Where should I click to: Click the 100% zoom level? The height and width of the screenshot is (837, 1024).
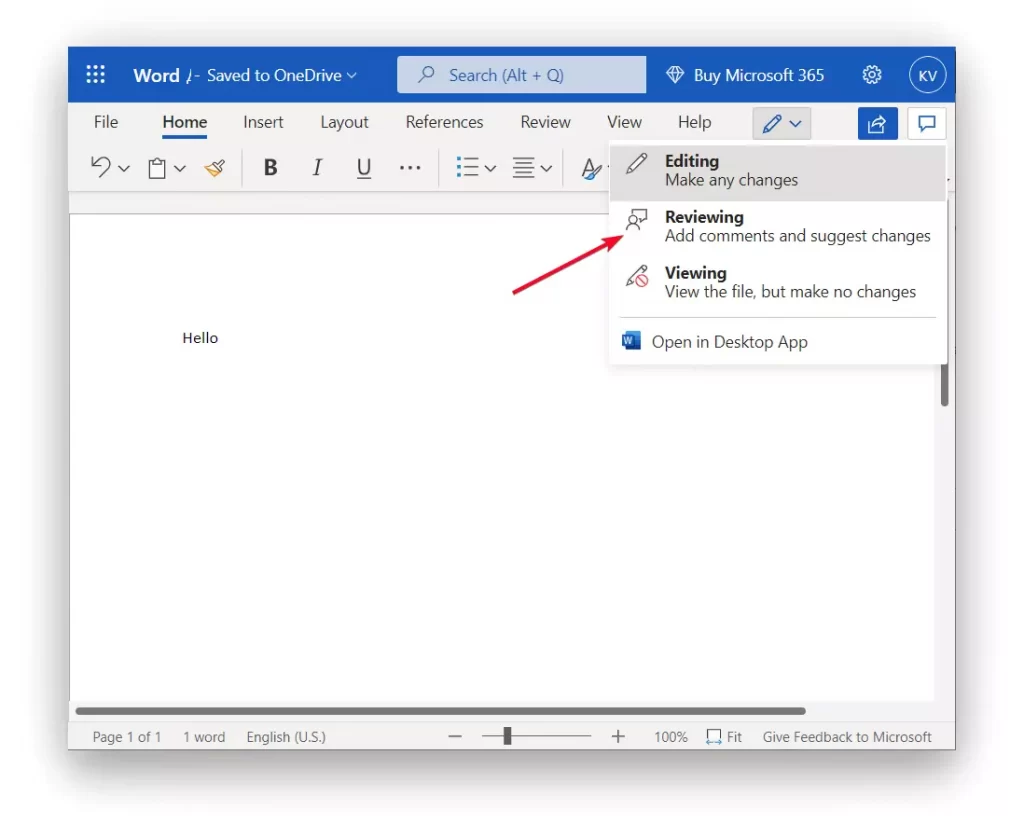pos(671,737)
